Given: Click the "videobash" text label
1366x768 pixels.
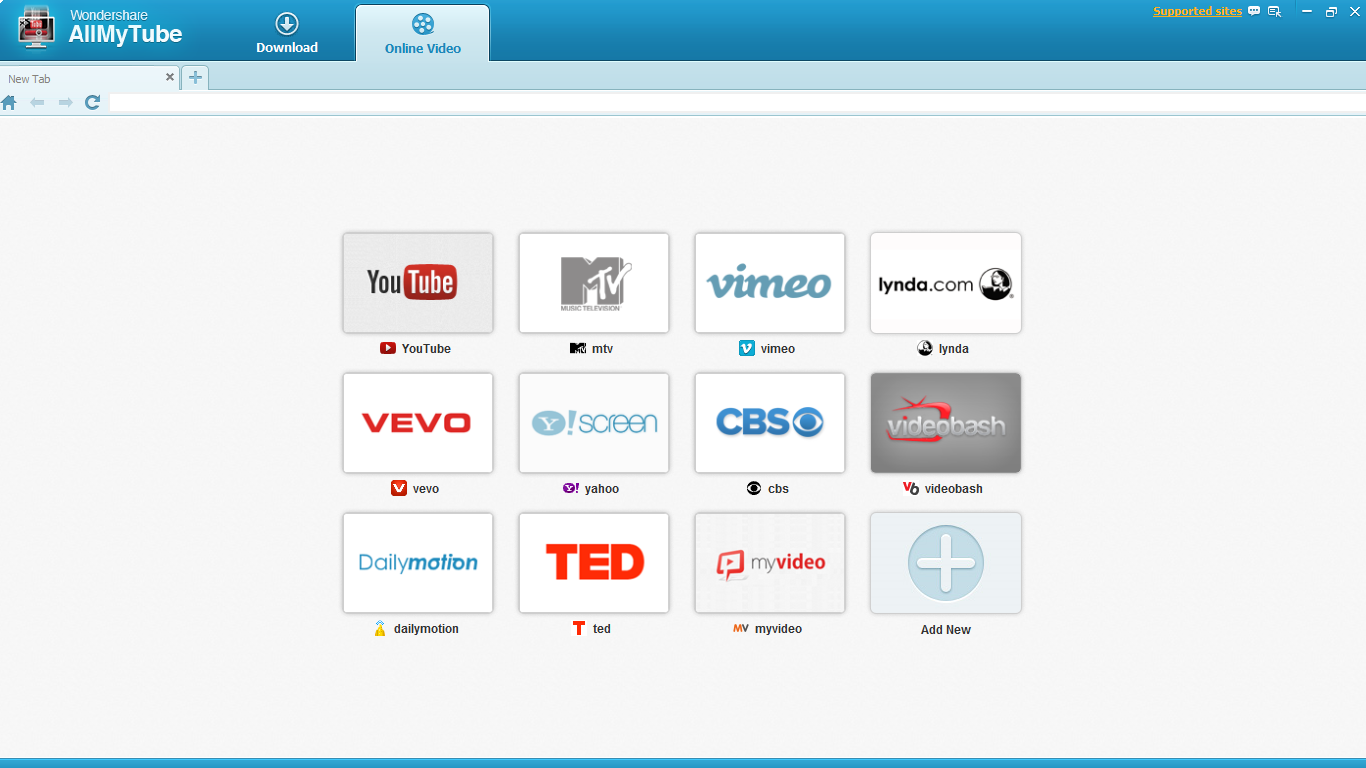Looking at the screenshot, I should (954, 489).
